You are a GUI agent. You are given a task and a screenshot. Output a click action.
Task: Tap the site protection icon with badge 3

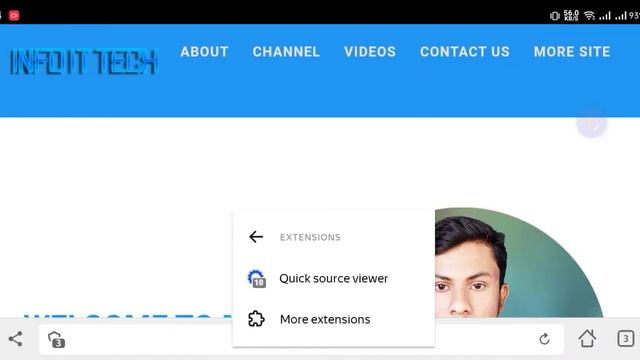pyautogui.click(x=56, y=340)
